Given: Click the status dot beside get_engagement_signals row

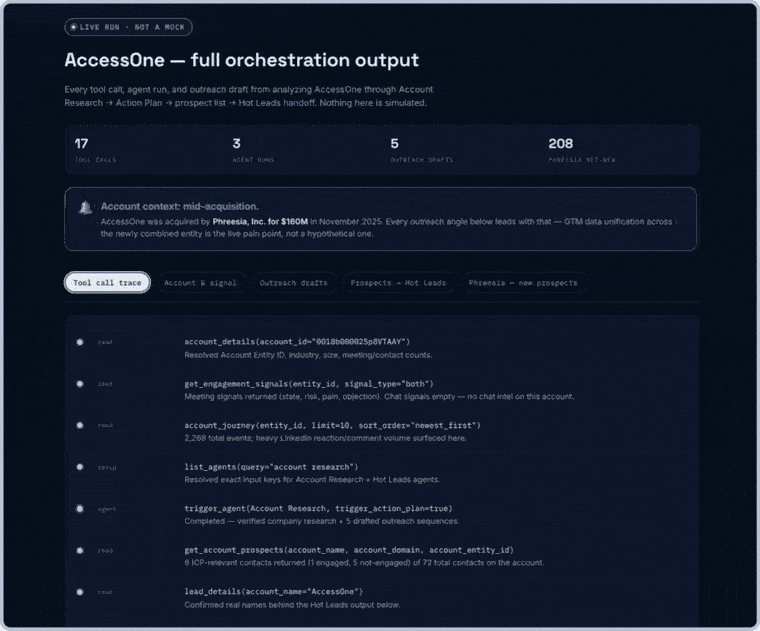Looking at the screenshot, I should click(80, 384).
